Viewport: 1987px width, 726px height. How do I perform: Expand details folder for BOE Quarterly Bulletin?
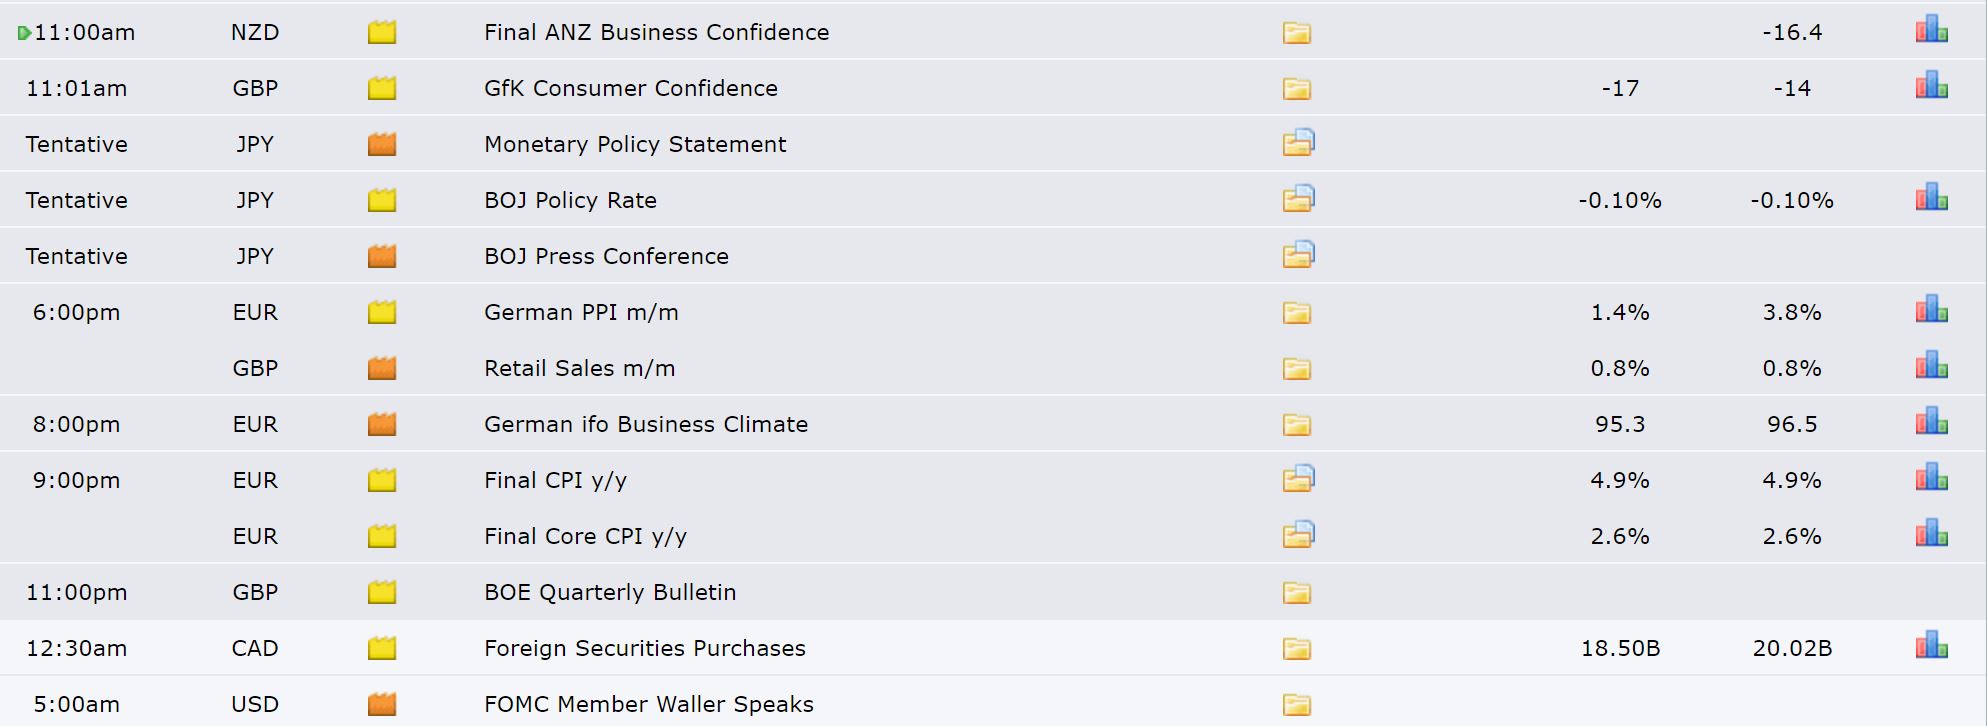click(1296, 593)
